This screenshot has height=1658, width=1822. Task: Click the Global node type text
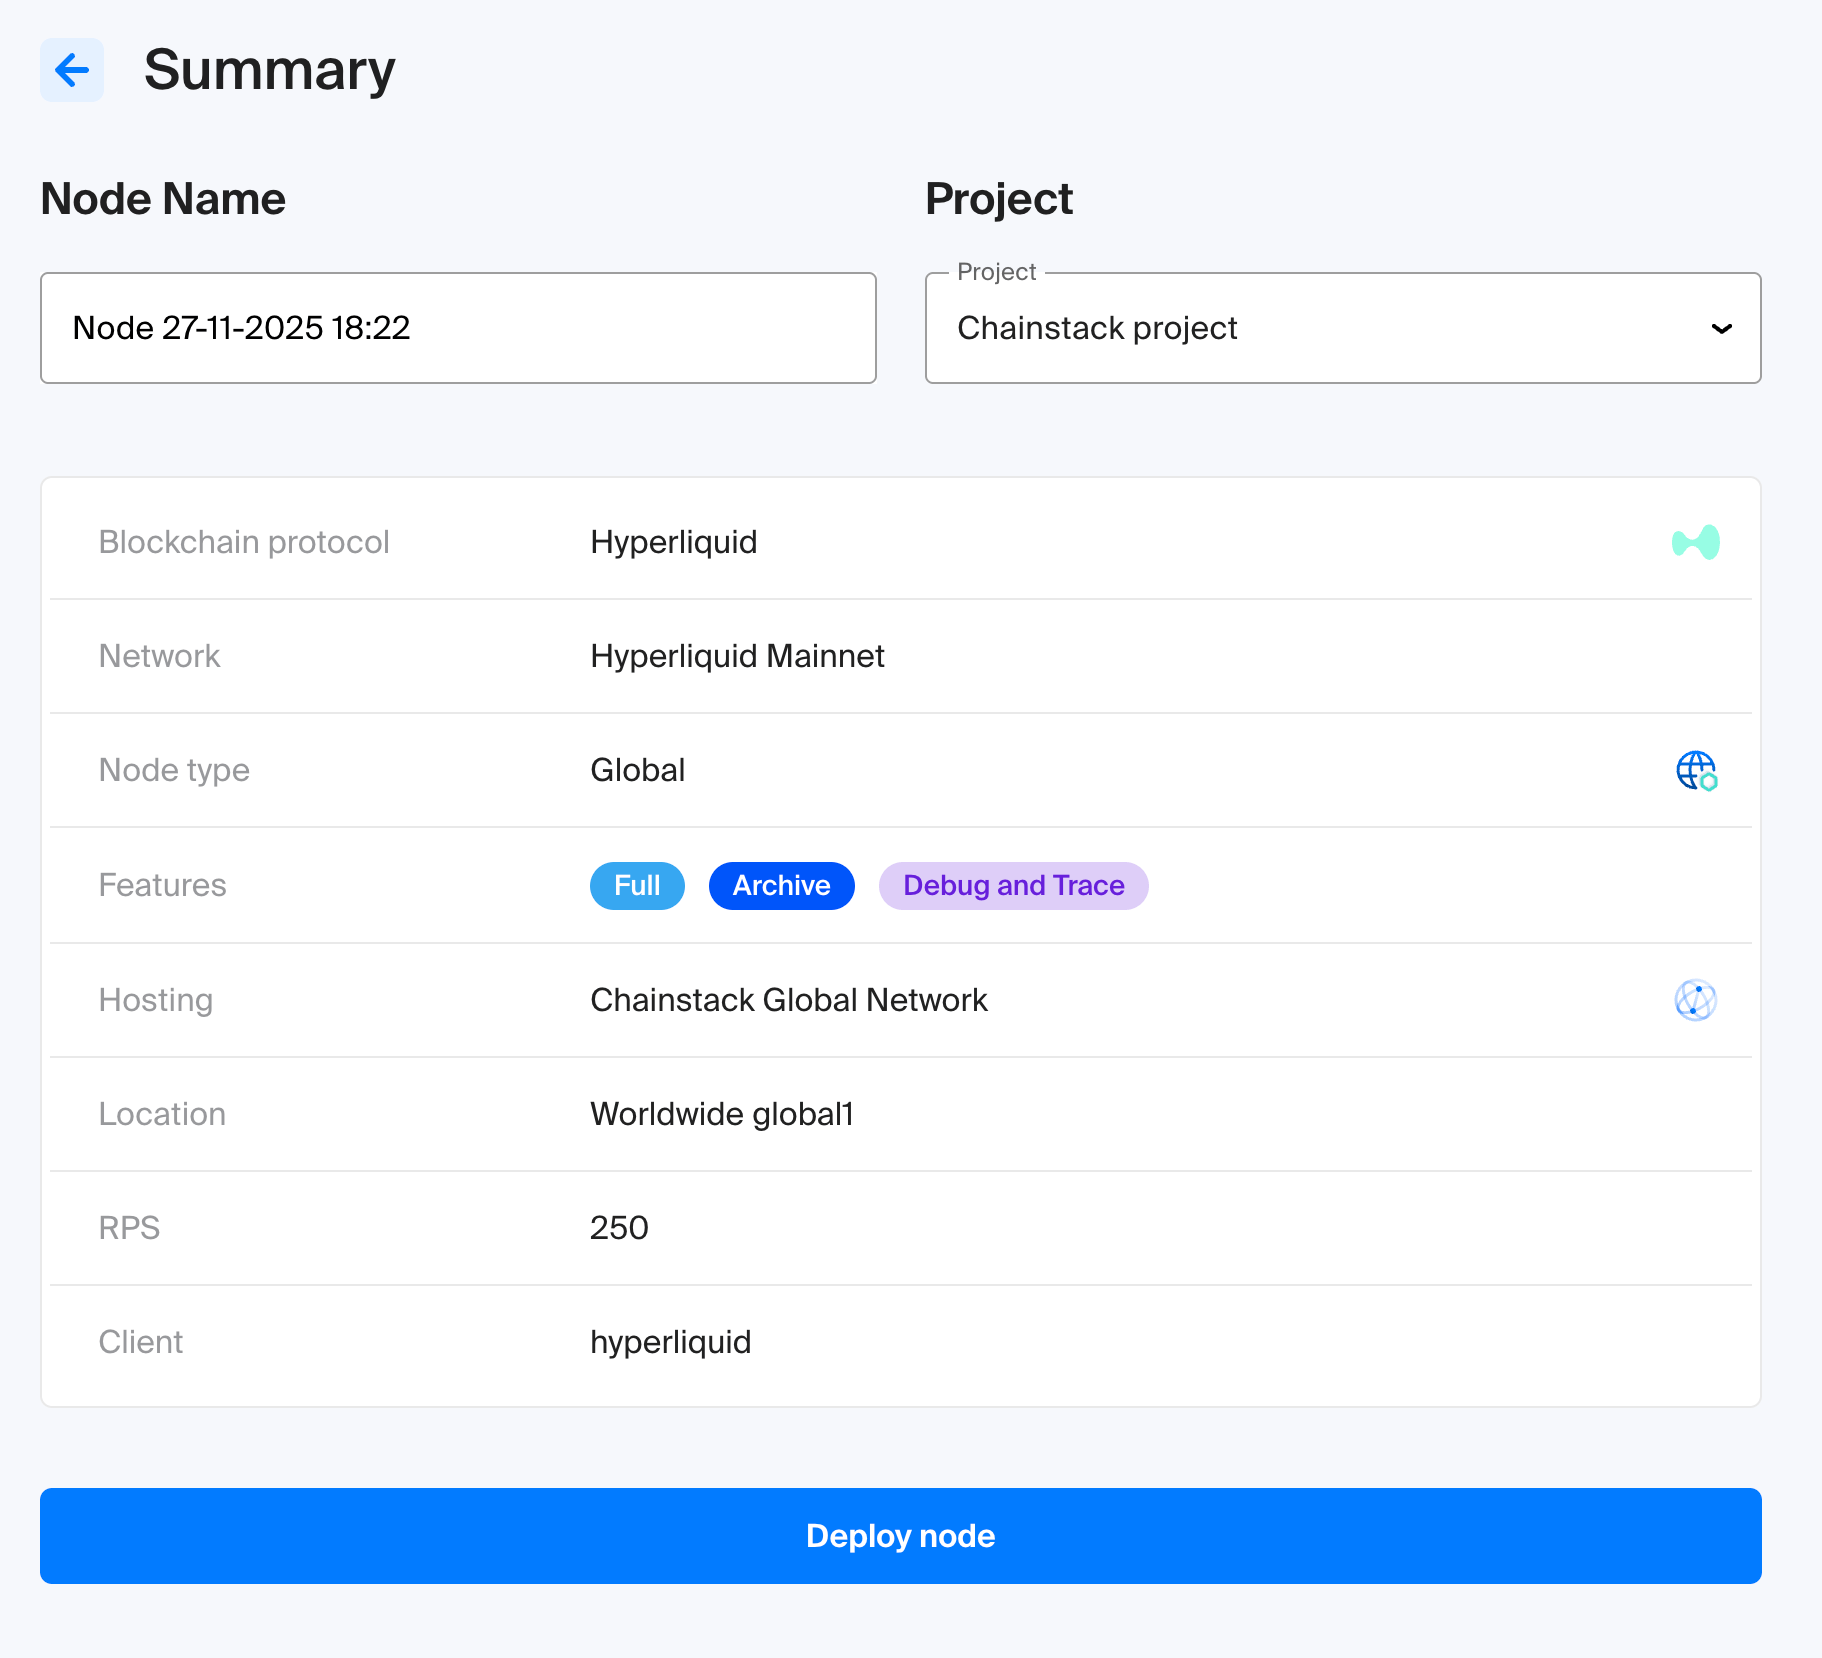point(637,770)
